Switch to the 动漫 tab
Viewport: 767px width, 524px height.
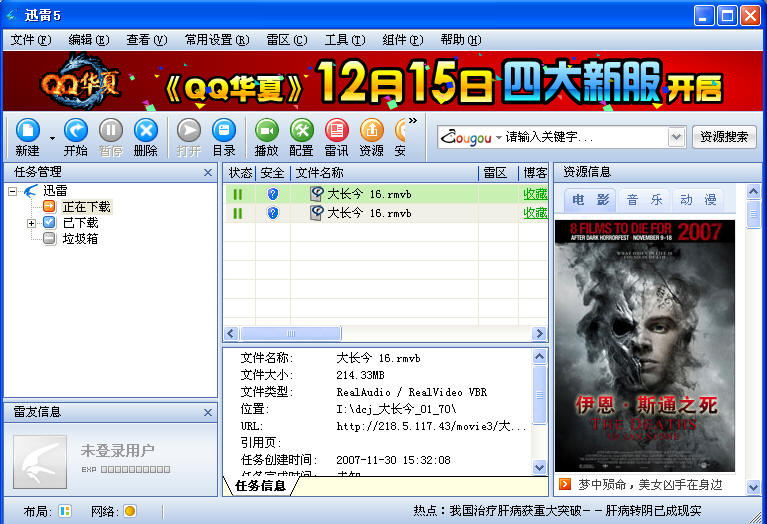(698, 200)
